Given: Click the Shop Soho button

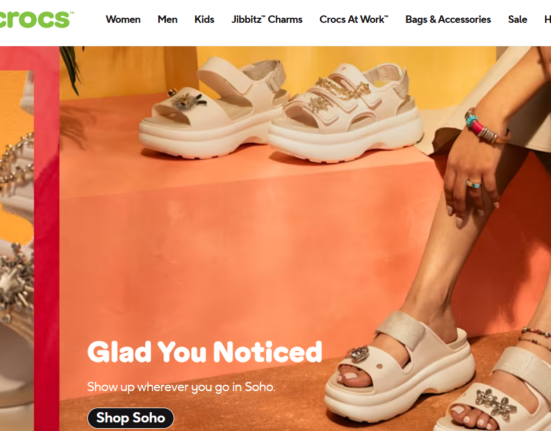Looking at the screenshot, I should [x=130, y=418].
